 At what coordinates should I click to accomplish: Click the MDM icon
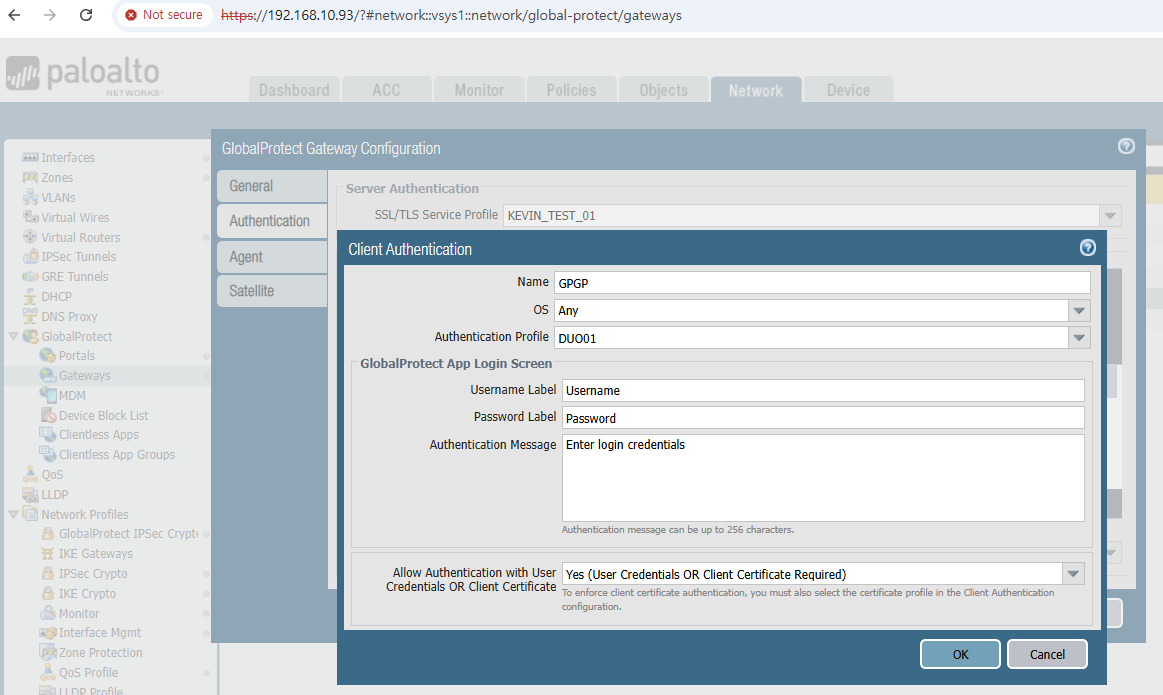47,395
